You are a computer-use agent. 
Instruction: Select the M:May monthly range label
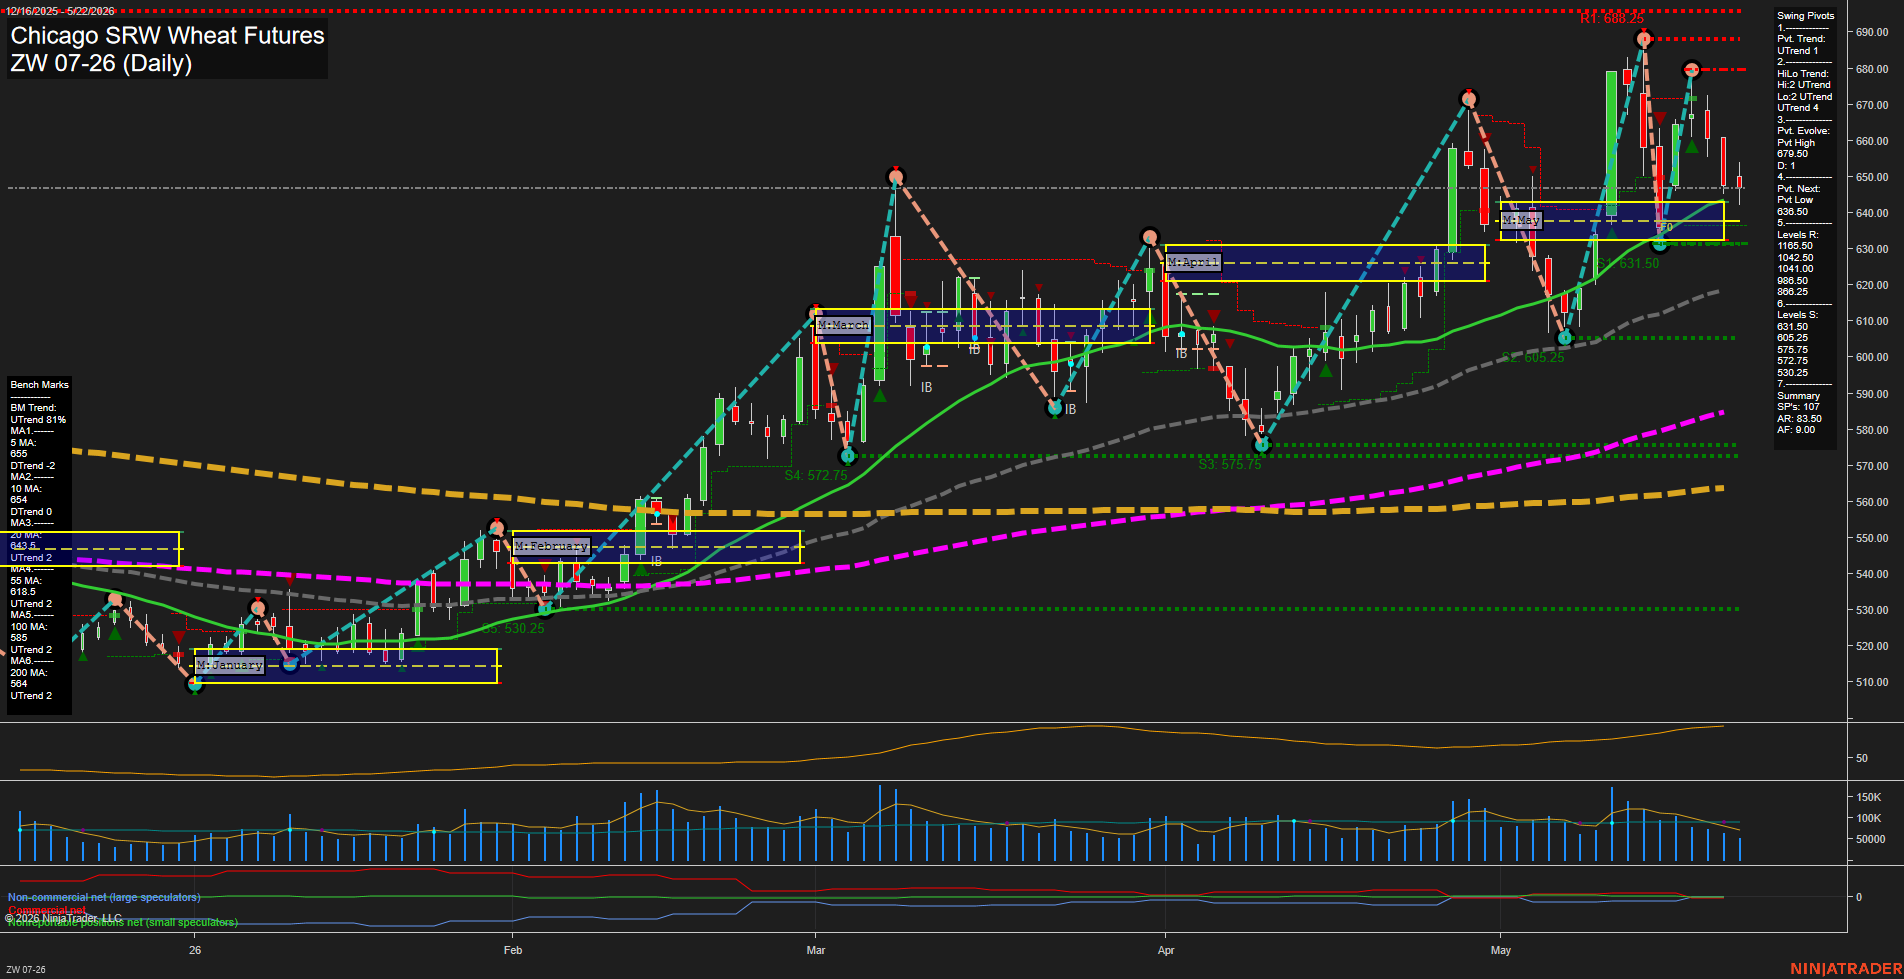(1521, 220)
